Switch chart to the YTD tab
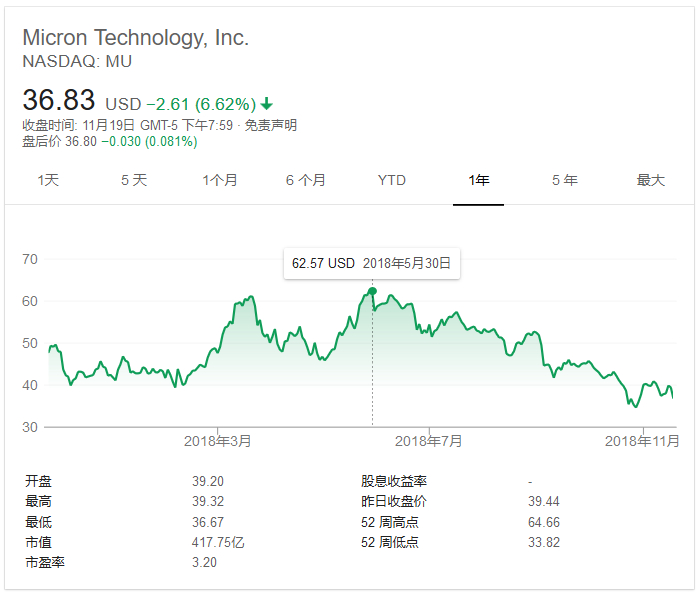Viewport: 699px width, 595px height. [392, 180]
